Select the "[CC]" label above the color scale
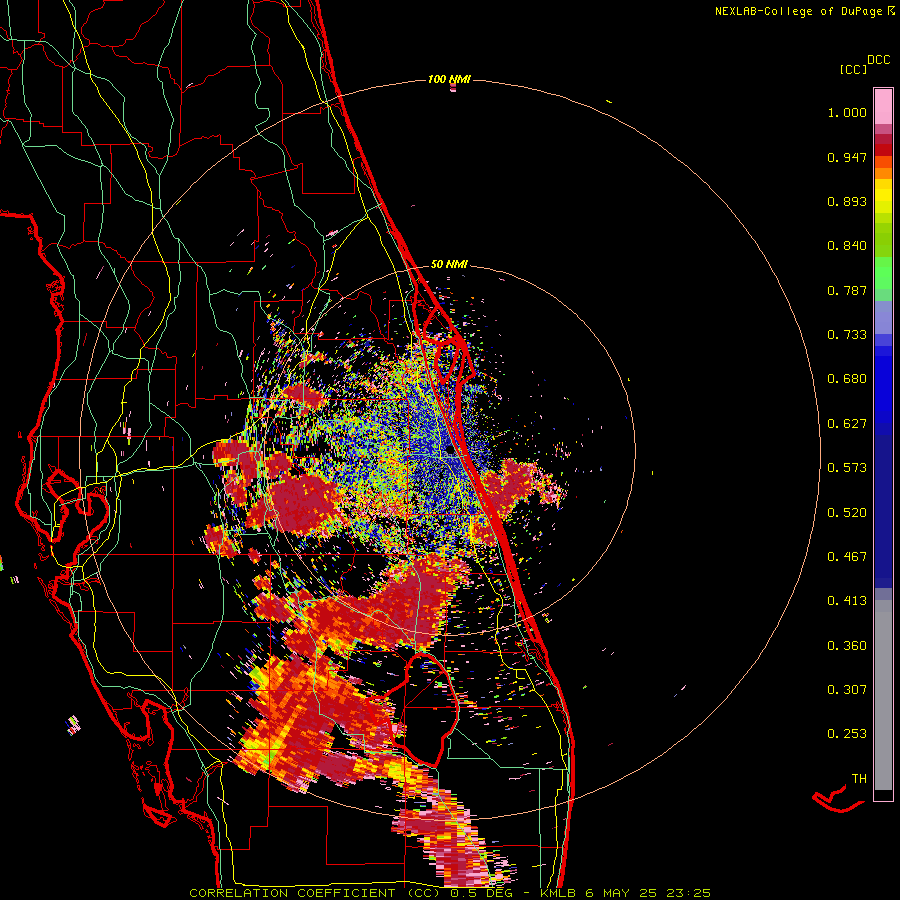Viewport: 900px width, 900px height. (x=854, y=69)
